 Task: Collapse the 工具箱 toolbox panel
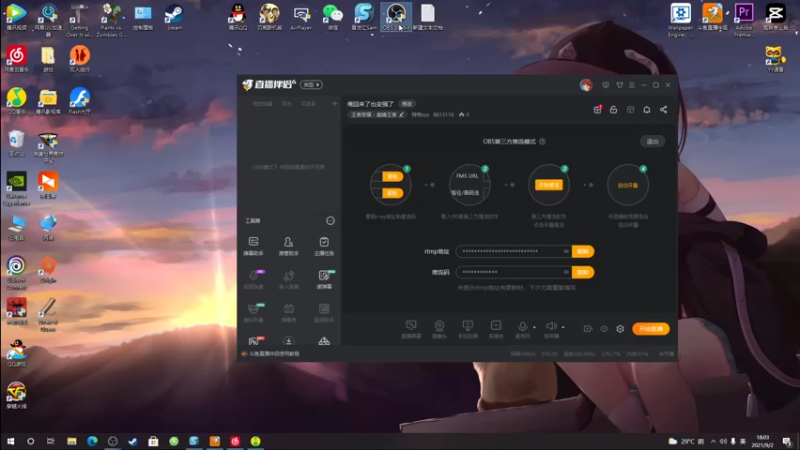(x=330, y=220)
